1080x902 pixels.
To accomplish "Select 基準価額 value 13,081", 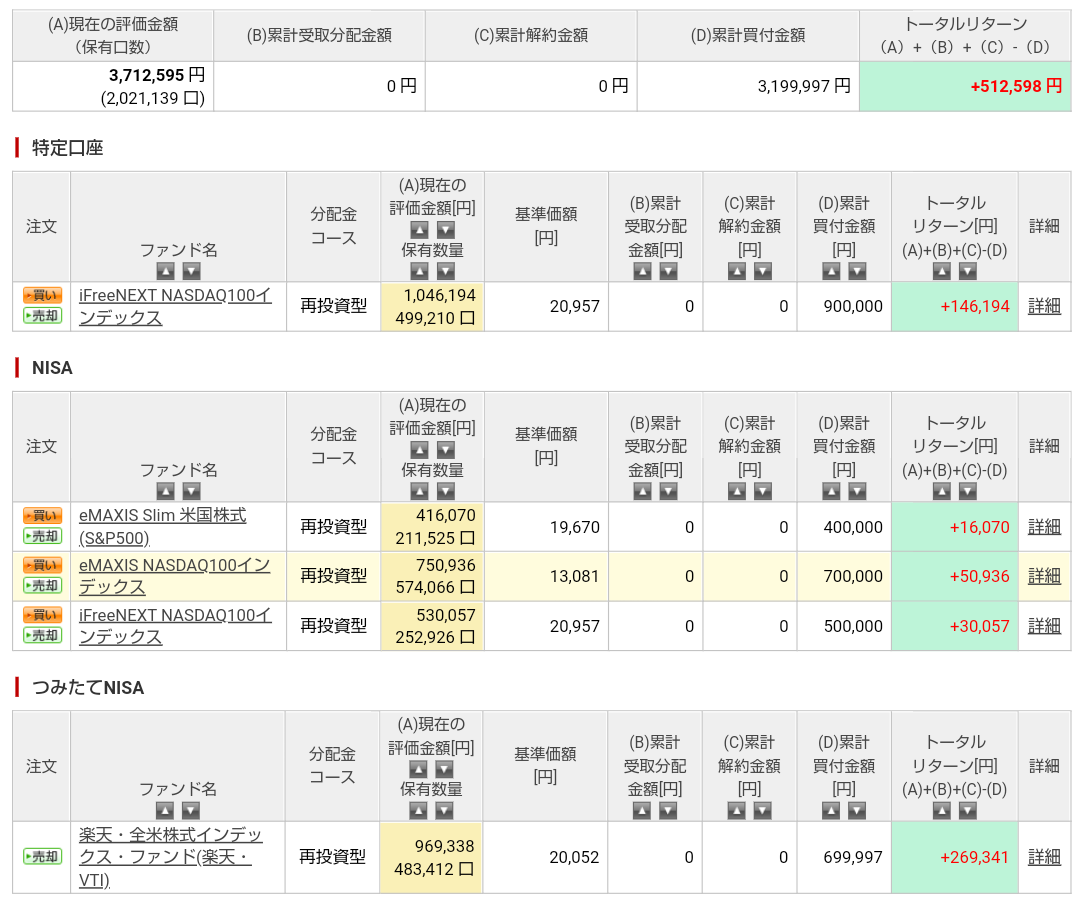I will tap(574, 576).
